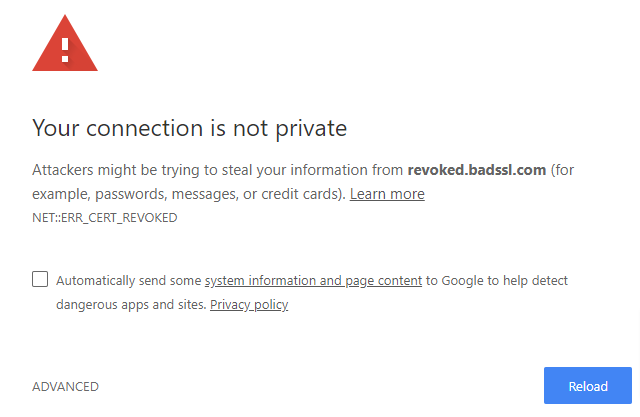Click the word 'private' in the heading
640x417 pixels.
[311, 129]
